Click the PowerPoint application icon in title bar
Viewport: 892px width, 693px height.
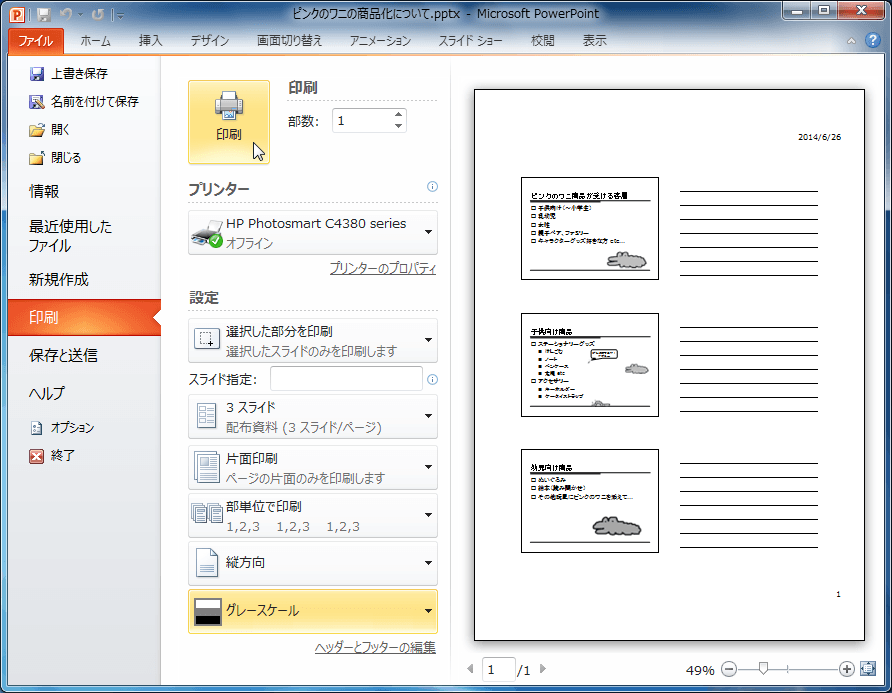pos(17,14)
